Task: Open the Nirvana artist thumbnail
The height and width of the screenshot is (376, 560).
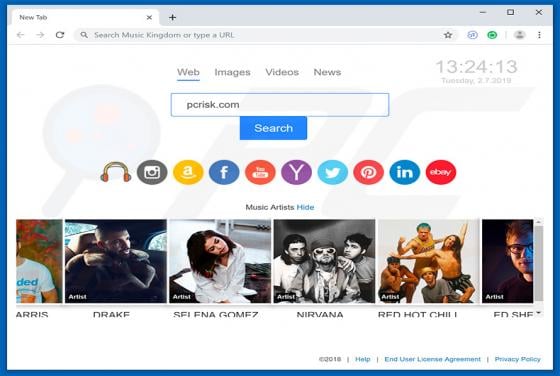Action: 324,261
